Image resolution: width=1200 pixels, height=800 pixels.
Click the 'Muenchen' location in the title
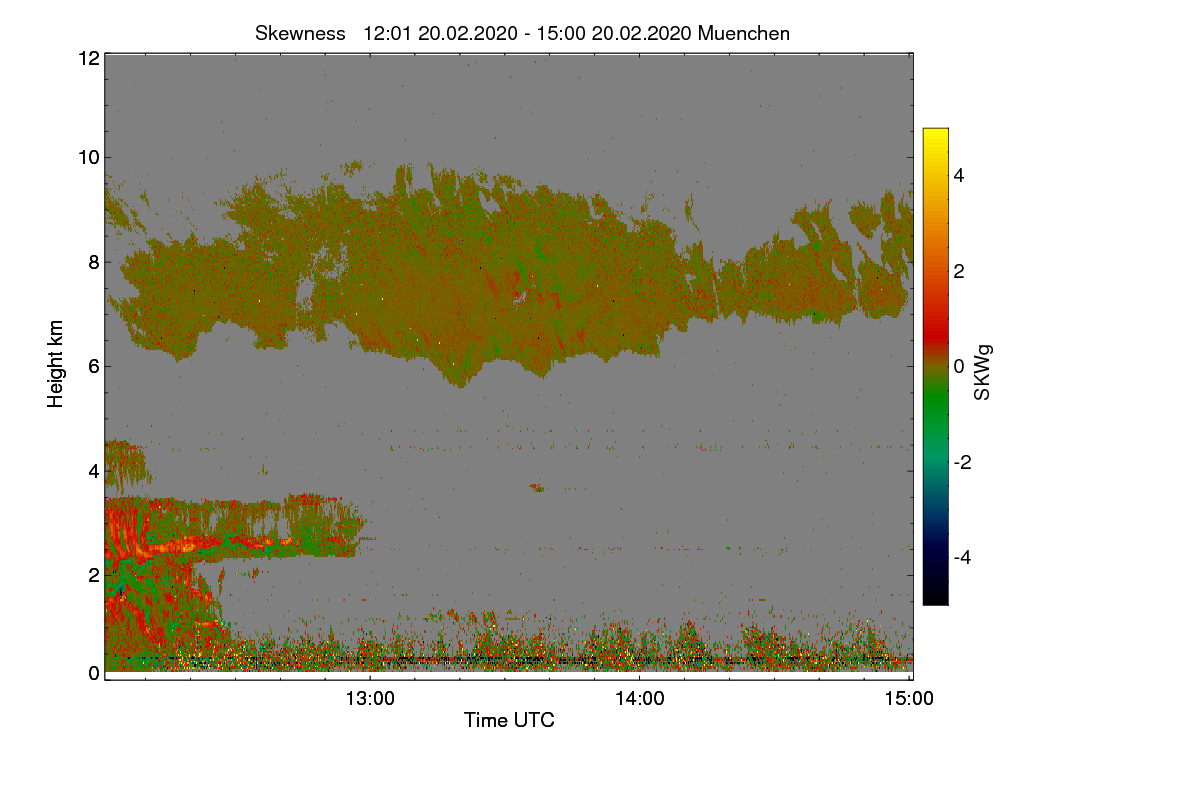pyautogui.click(x=744, y=33)
